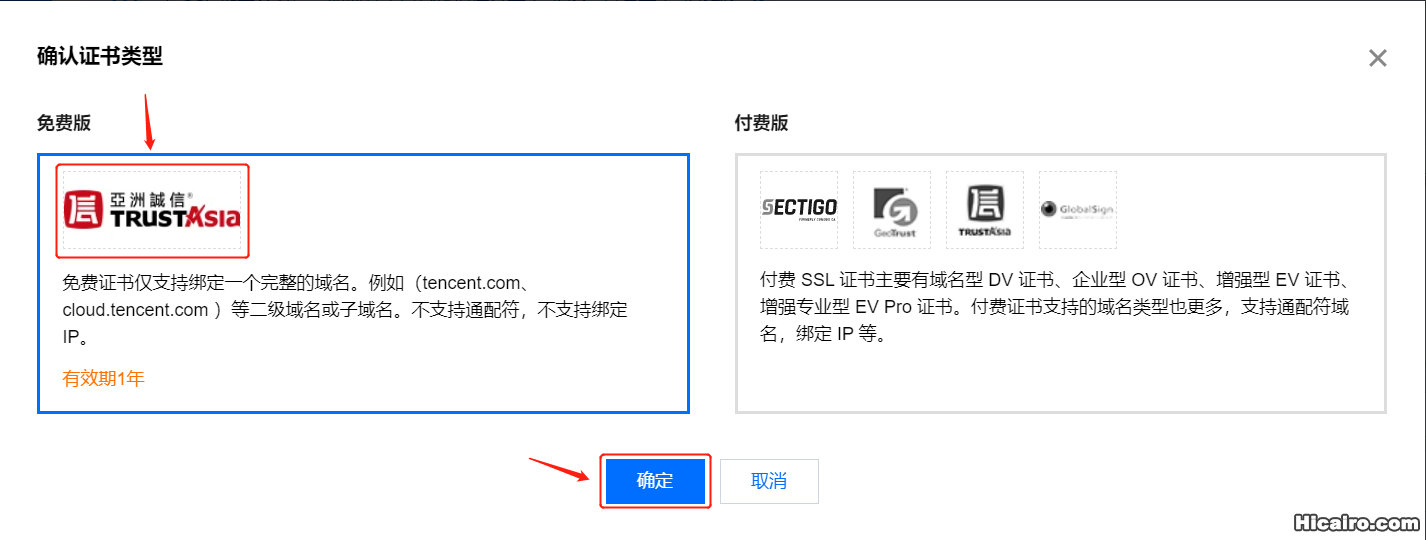Click the Hicairo.com watermark
This screenshot has height=540, width=1426.
point(1356,522)
